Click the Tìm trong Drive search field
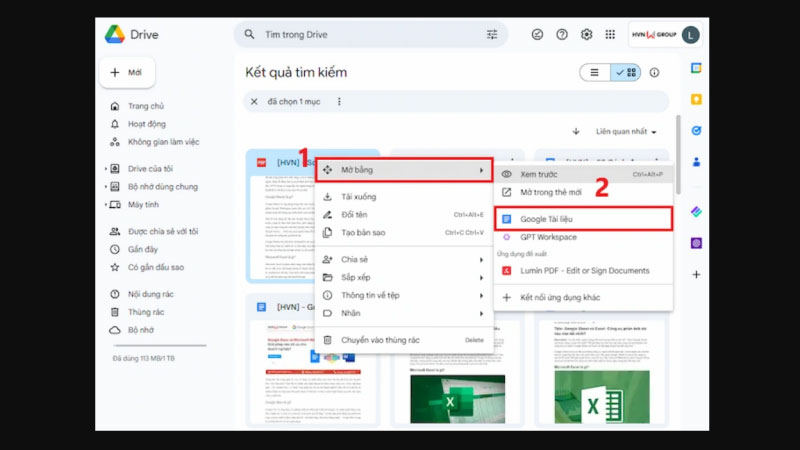Image resolution: width=800 pixels, height=450 pixels. click(x=370, y=35)
